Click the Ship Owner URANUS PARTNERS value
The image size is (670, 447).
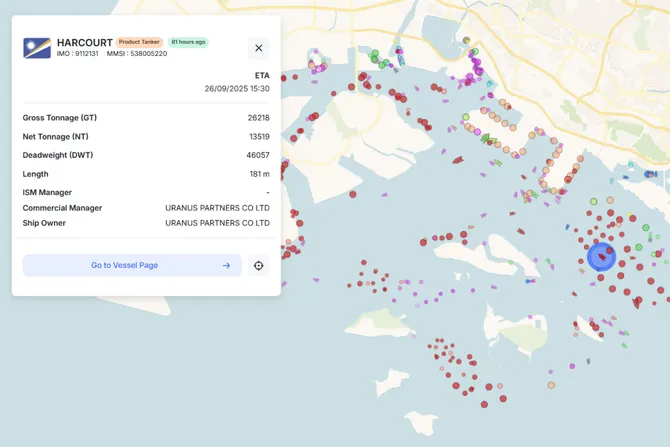[x=217, y=223]
